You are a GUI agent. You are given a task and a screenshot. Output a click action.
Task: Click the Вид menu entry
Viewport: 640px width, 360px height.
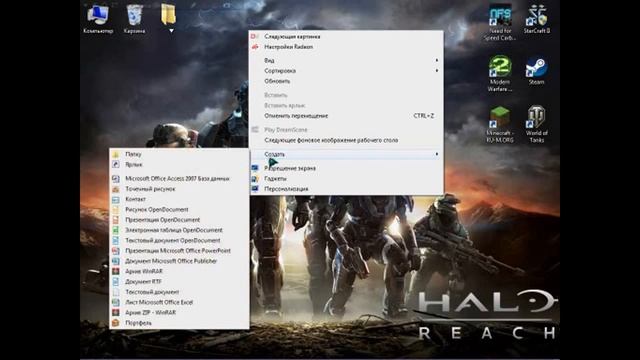(346, 60)
